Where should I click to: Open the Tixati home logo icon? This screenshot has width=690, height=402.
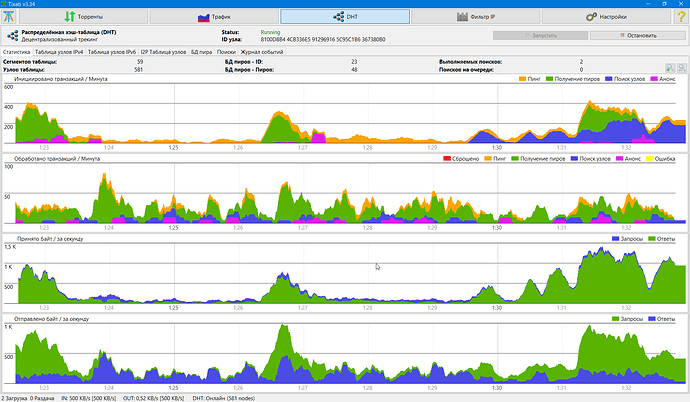(x=9, y=17)
